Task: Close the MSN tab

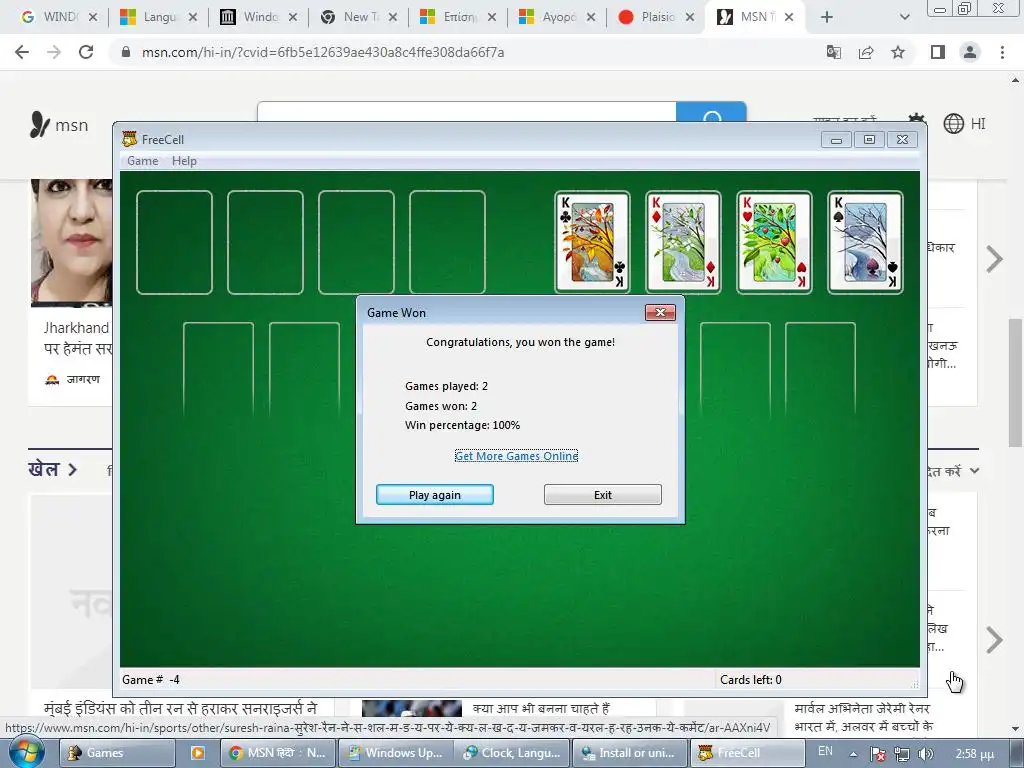Action: click(789, 17)
